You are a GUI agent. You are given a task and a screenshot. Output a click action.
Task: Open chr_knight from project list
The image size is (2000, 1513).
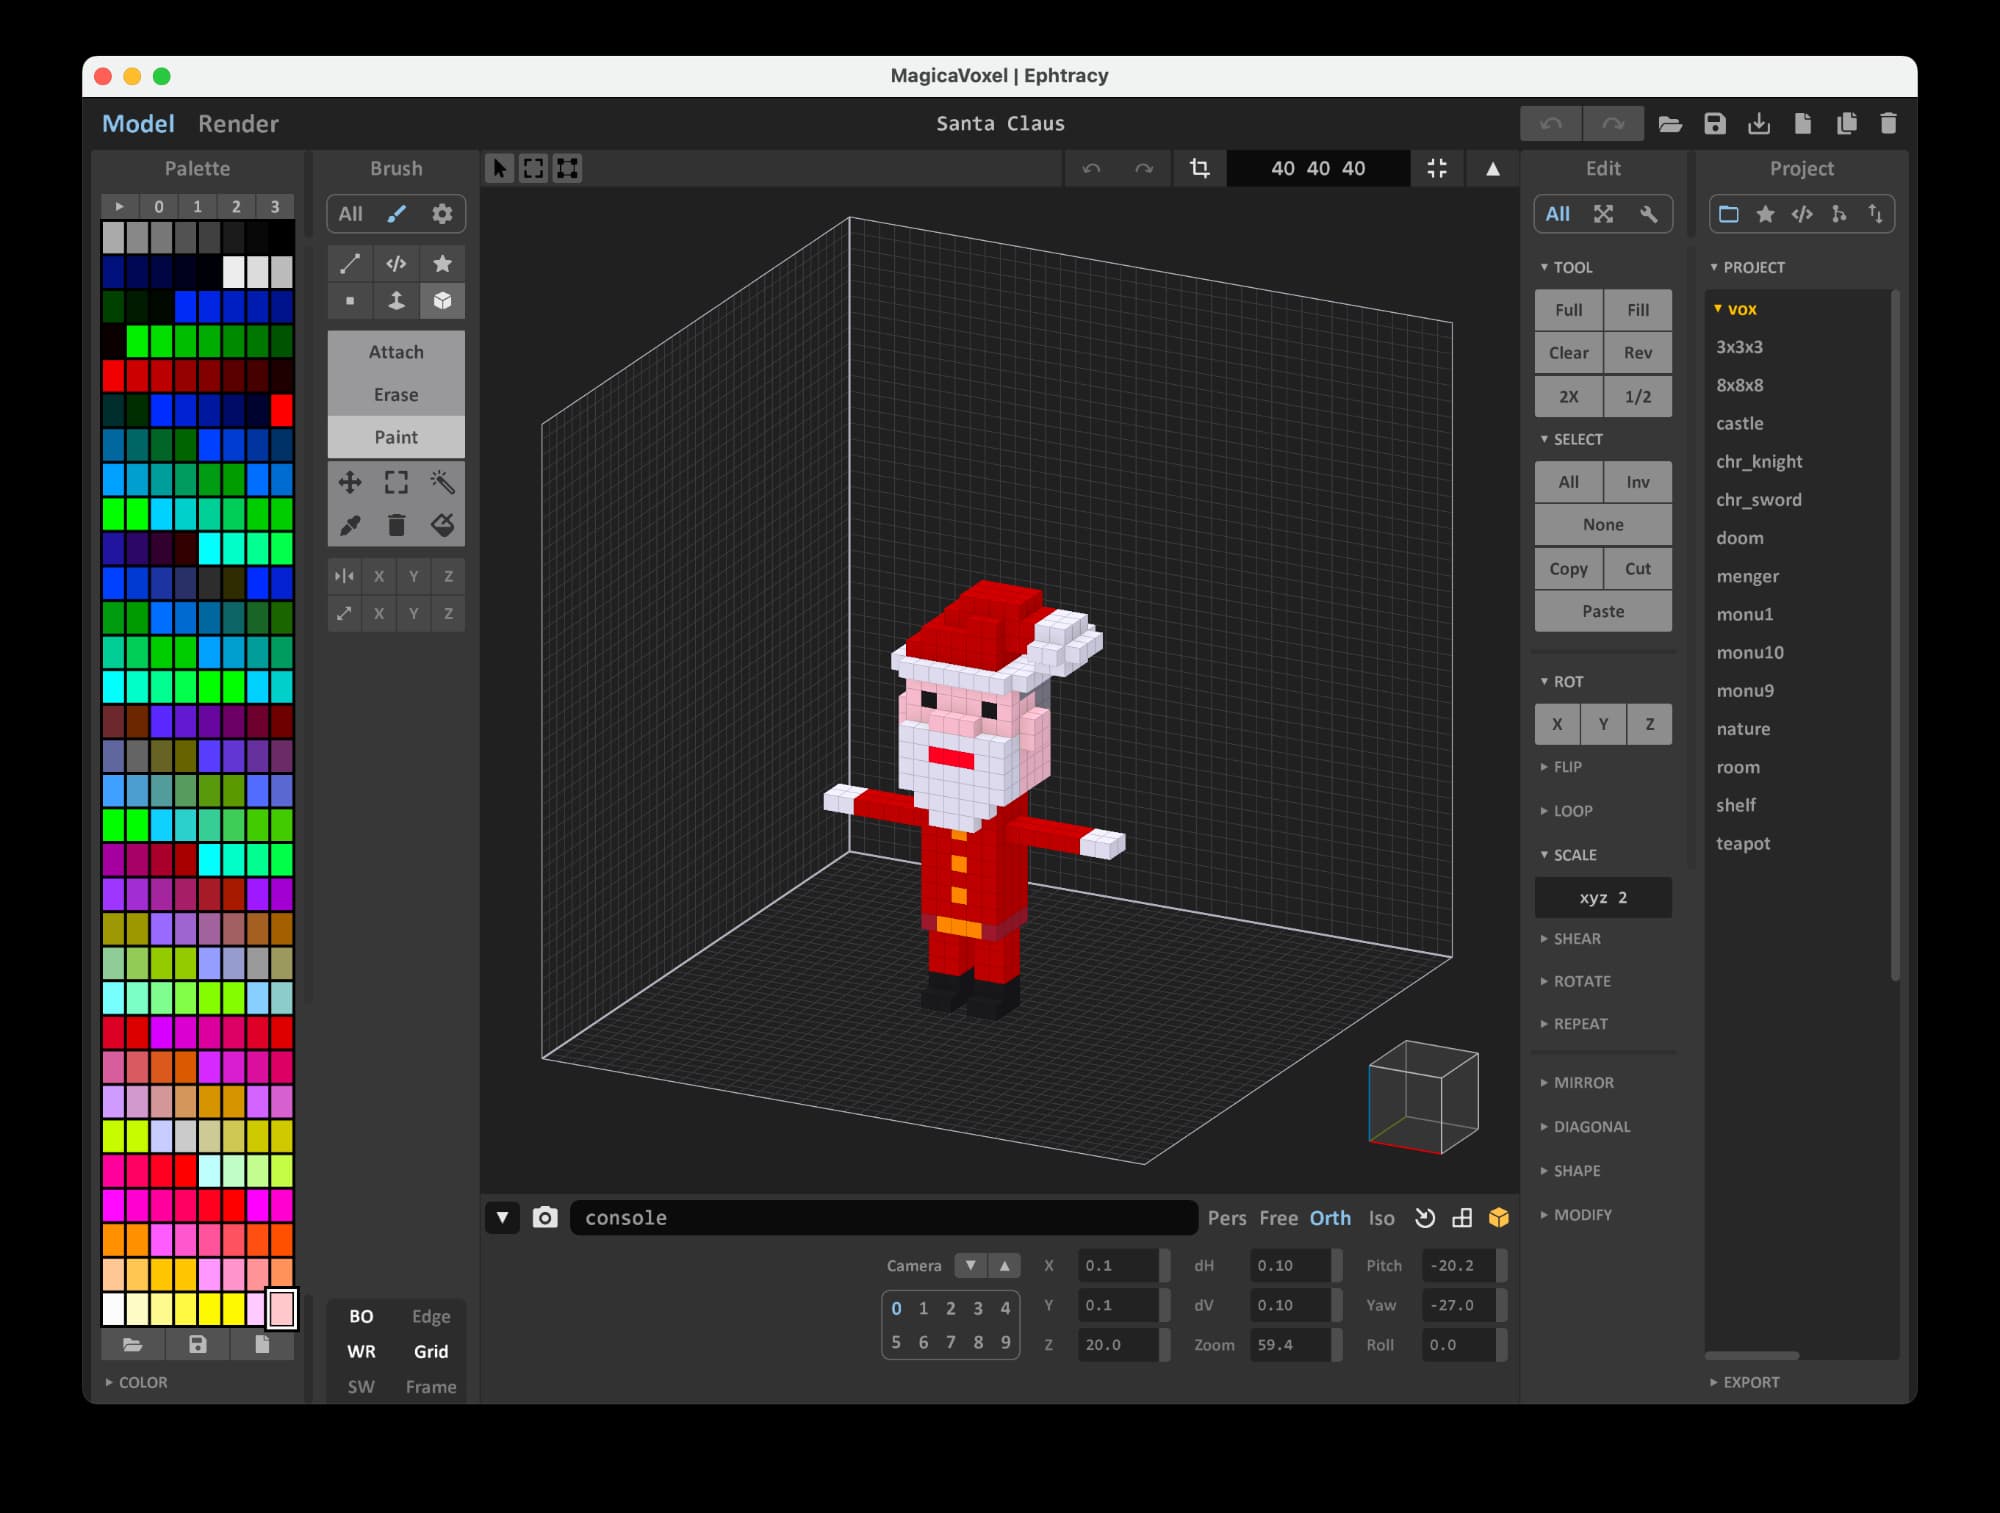click(1759, 461)
